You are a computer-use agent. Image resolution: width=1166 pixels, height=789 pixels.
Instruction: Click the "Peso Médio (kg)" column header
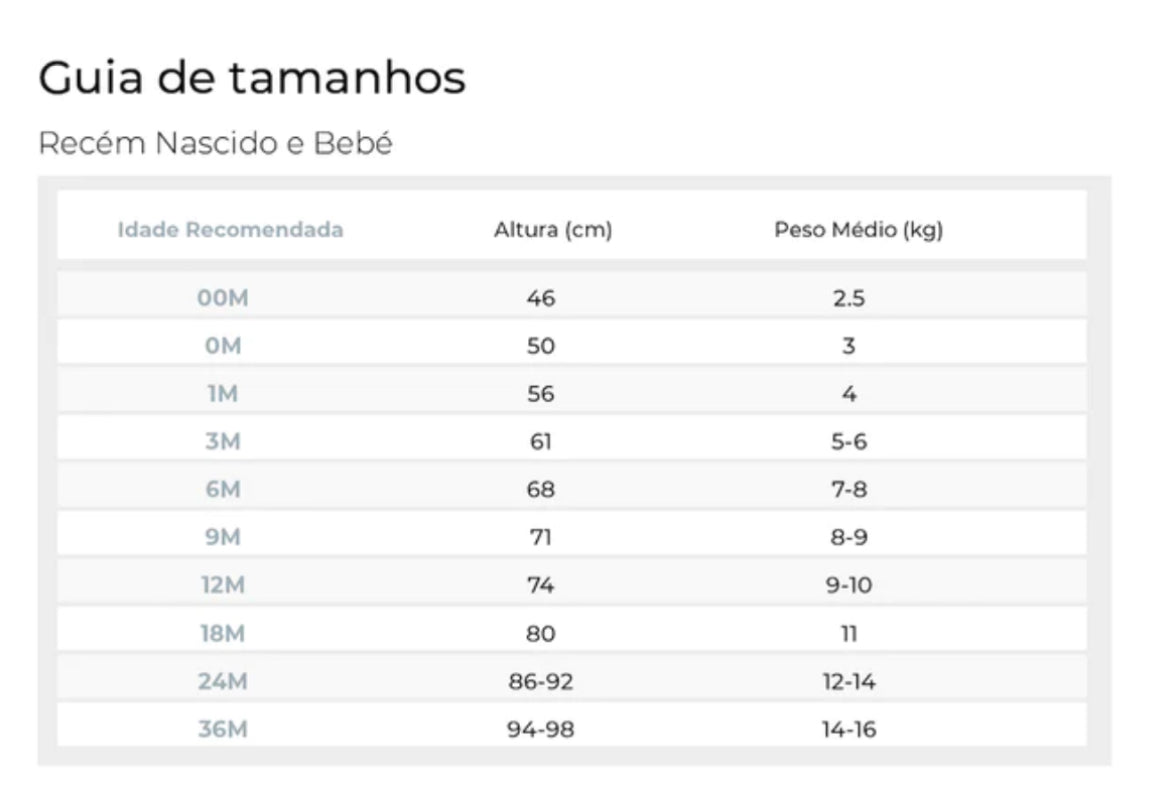pyautogui.click(x=858, y=230)
